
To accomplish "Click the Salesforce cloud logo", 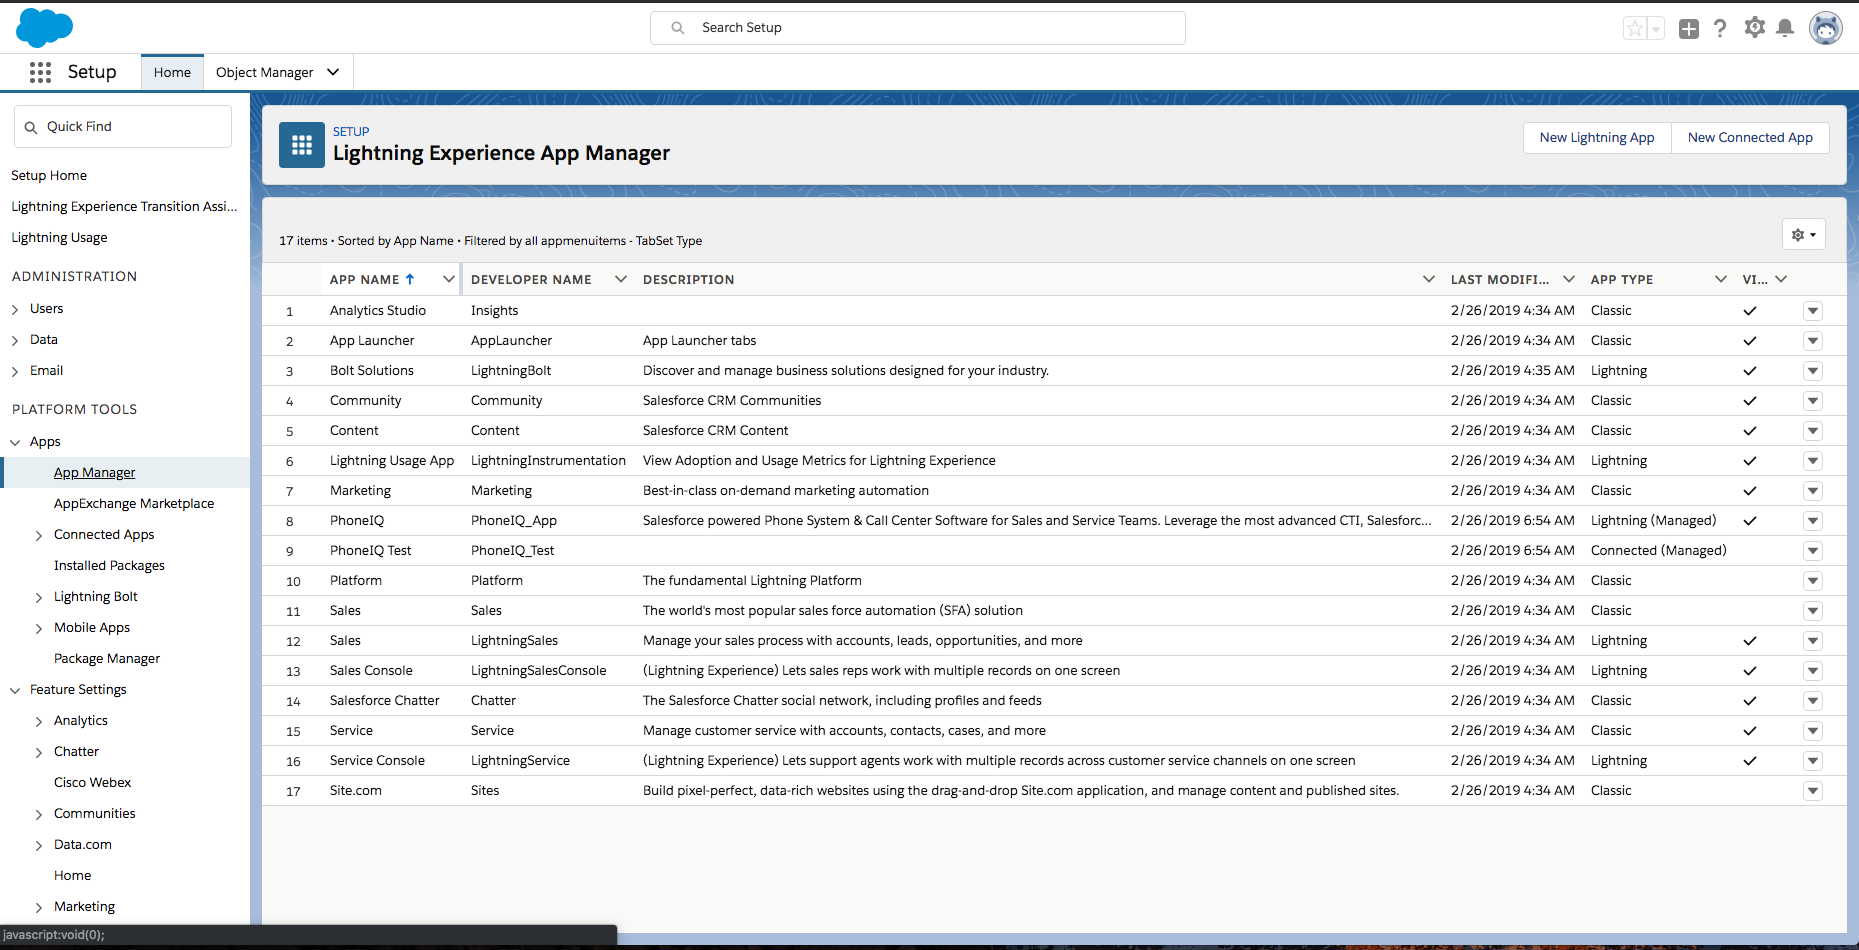I will click(44, 27).
